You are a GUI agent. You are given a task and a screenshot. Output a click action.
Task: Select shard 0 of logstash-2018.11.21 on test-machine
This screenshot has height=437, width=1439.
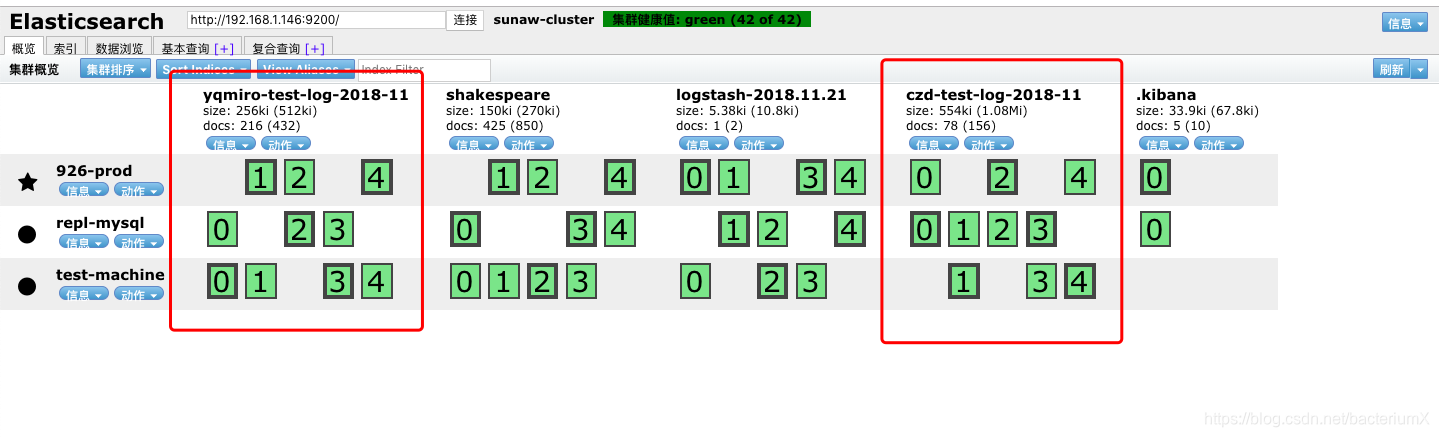click(x=694, y=283)
